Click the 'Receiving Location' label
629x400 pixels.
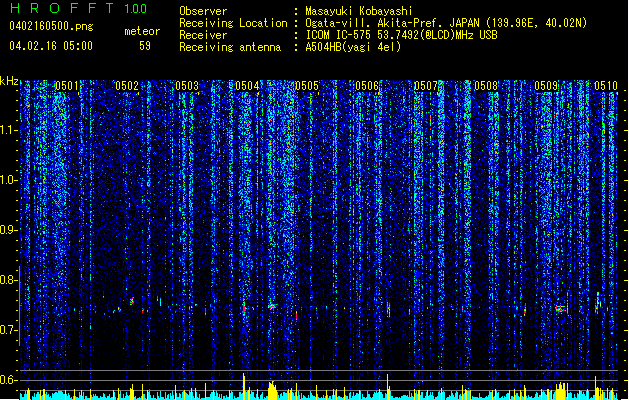[x=233, y=23]
